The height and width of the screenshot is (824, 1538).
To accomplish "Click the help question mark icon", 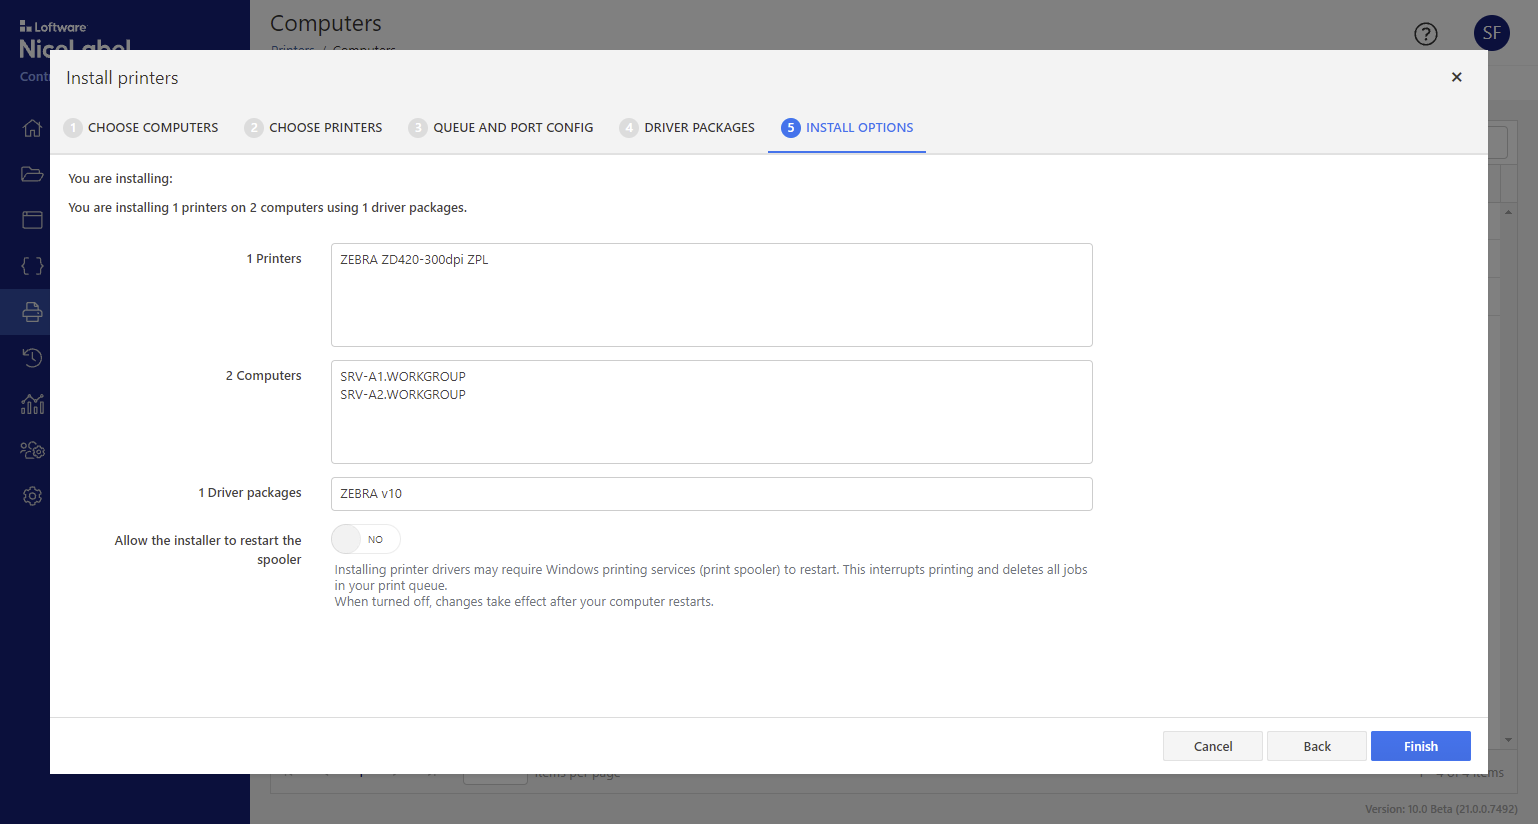I will pyautogui.click(x=1425, y=34).
